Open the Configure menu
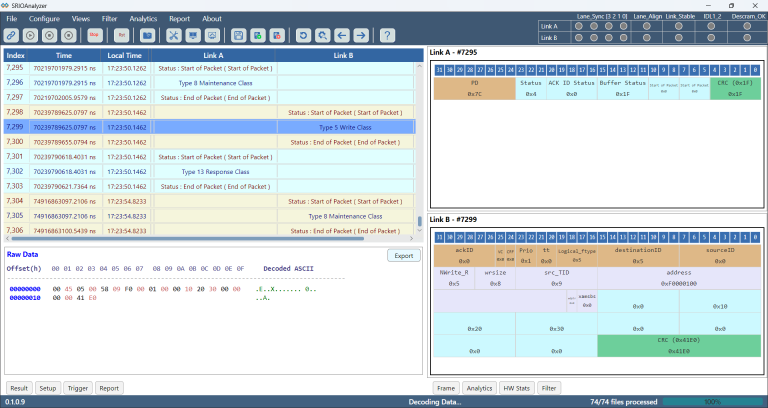This screenshot has height=408, width=768. point(44,19)
